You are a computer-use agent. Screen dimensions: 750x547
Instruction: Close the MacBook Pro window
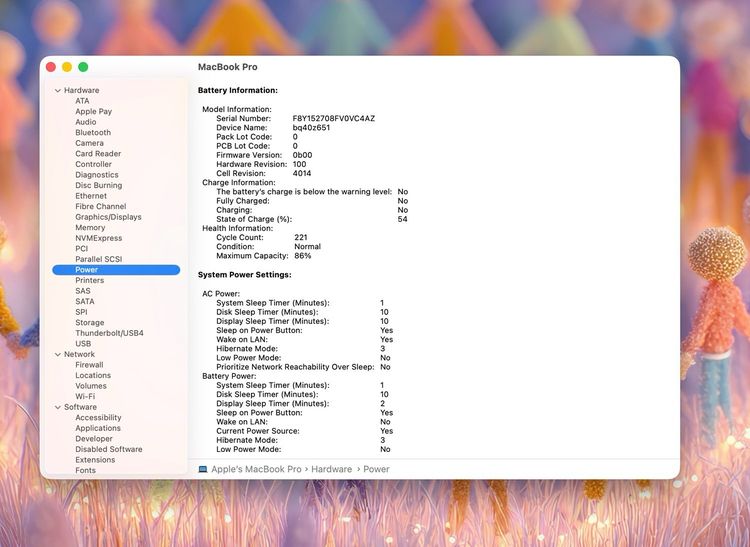point(51,67)
